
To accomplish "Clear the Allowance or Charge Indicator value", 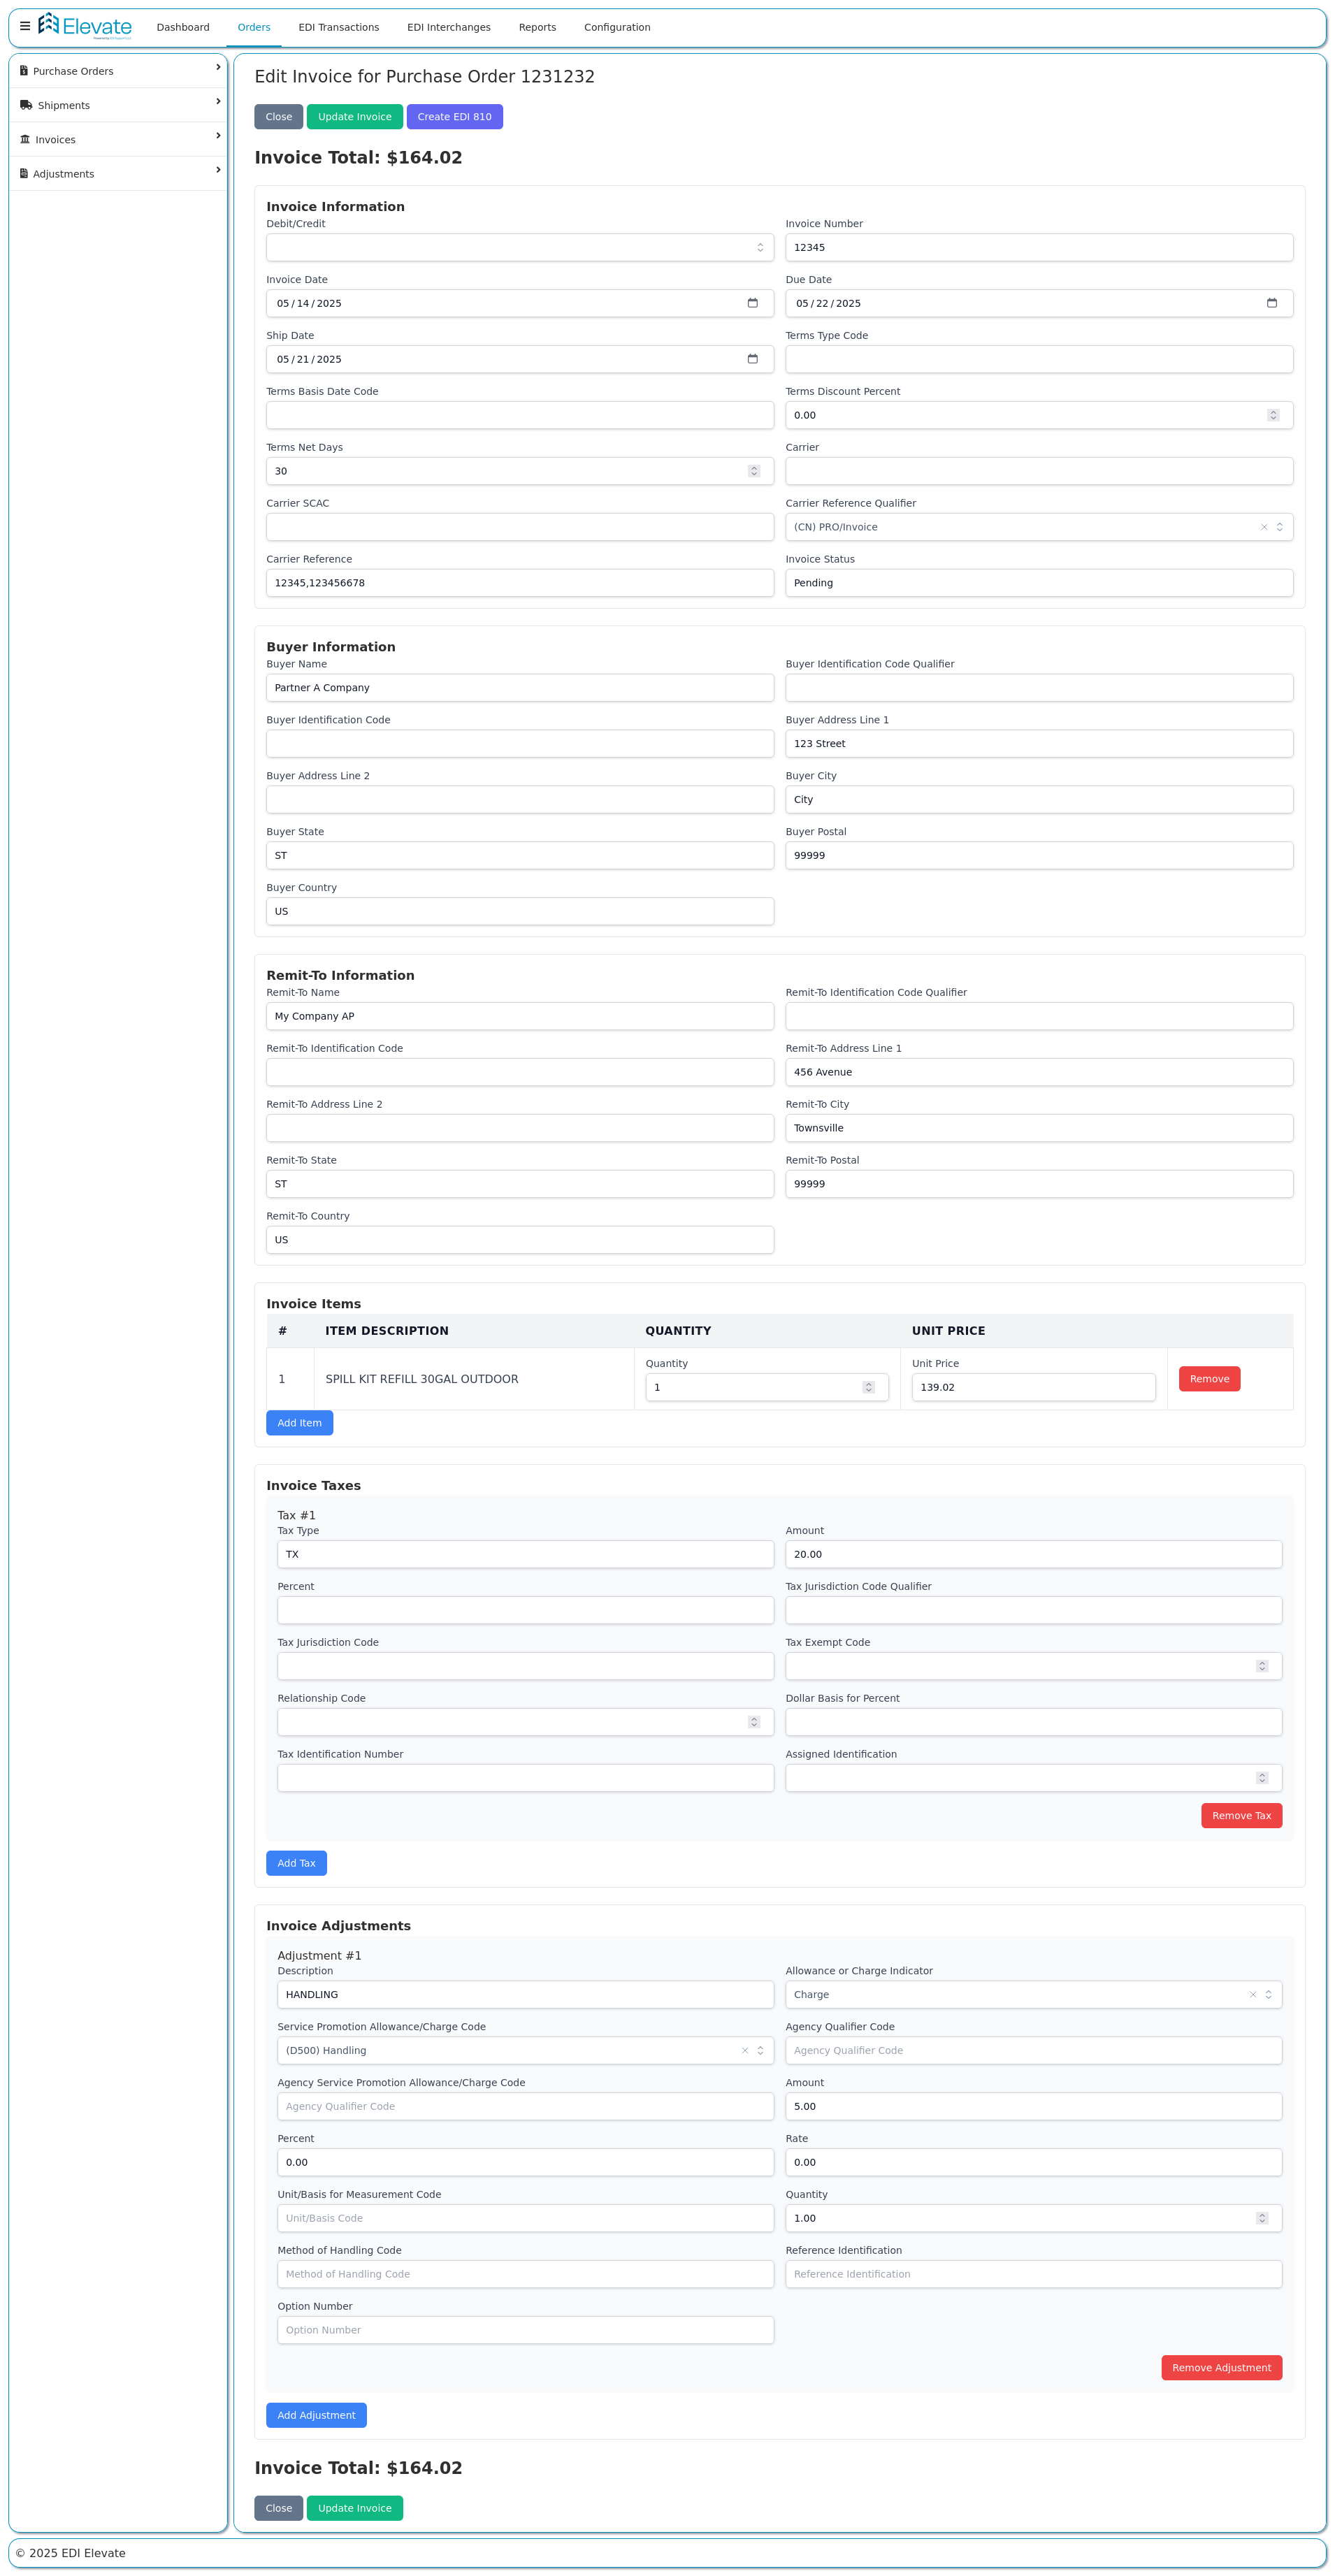I will pos(1252,1995).
